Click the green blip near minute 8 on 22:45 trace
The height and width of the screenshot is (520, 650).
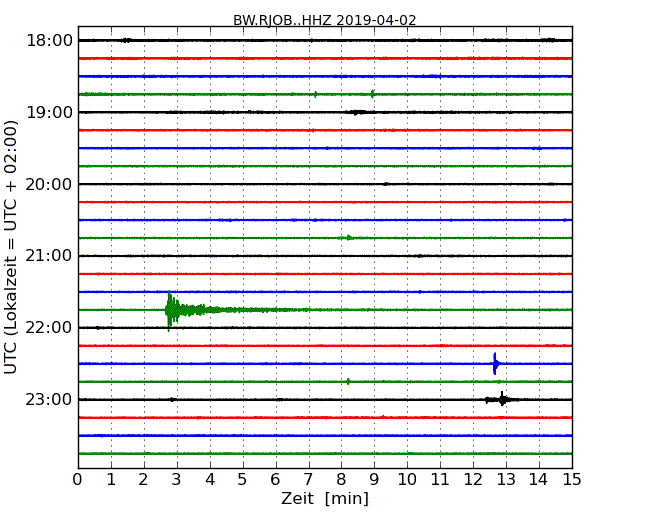pos(348,381)
